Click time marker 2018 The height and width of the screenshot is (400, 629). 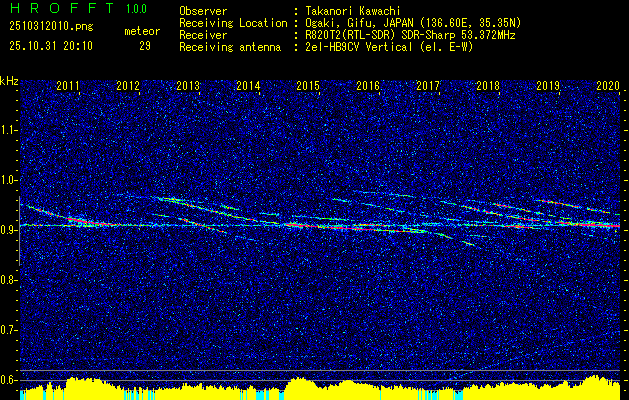(x=488, y=85)
